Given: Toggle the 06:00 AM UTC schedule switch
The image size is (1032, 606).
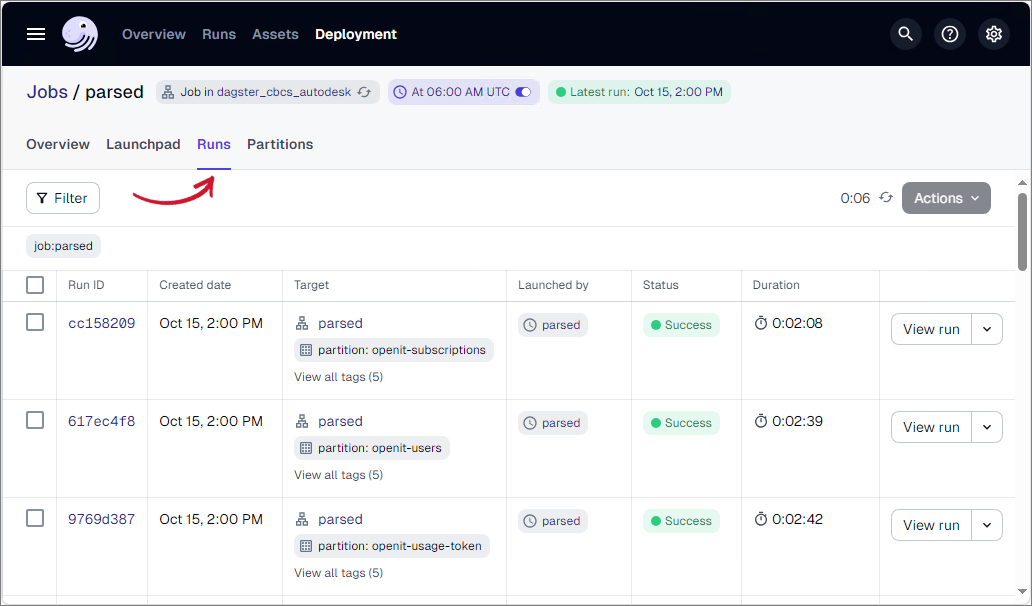Looking at the screenshot, I should tap(523, 92).
